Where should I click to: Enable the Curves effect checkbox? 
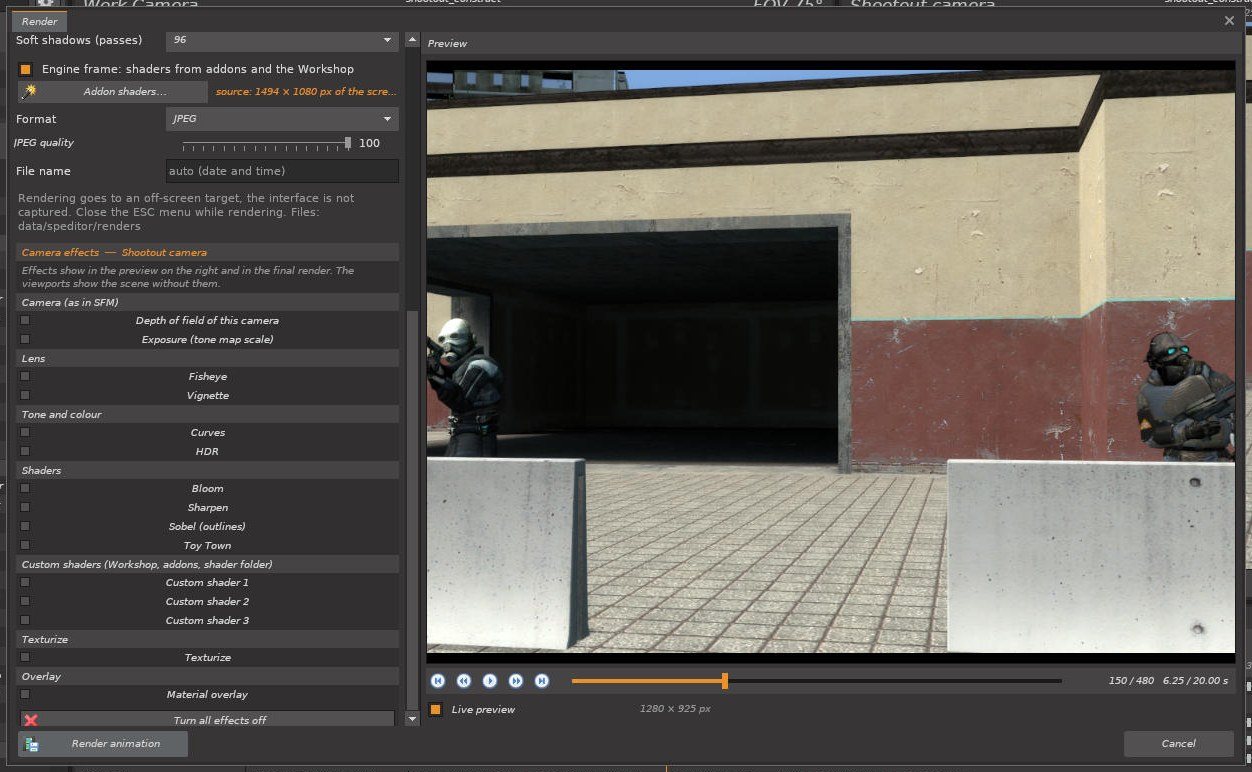coord(25,432)
